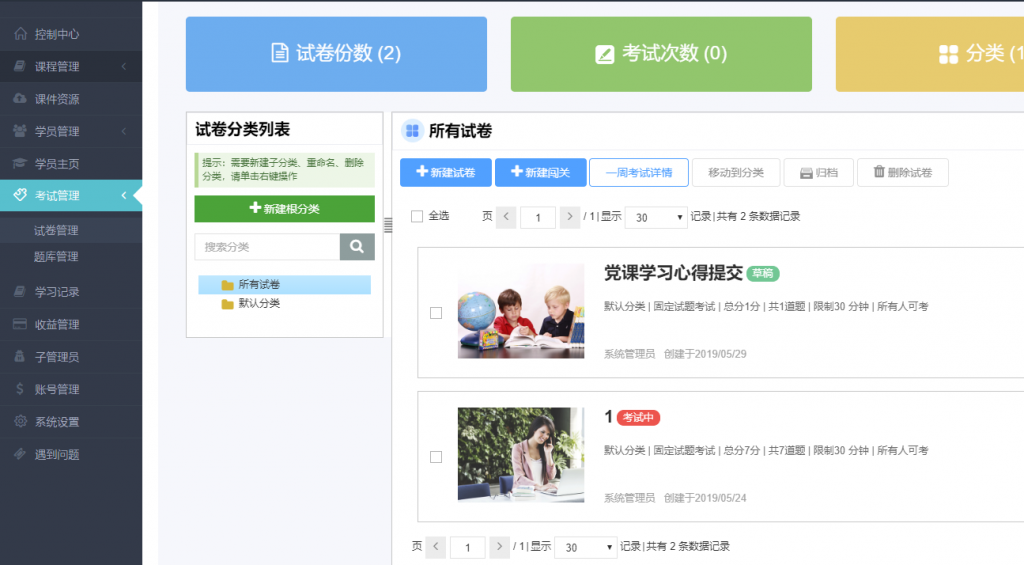
Task: Check the box for exam titled 1
Action: 436,457
